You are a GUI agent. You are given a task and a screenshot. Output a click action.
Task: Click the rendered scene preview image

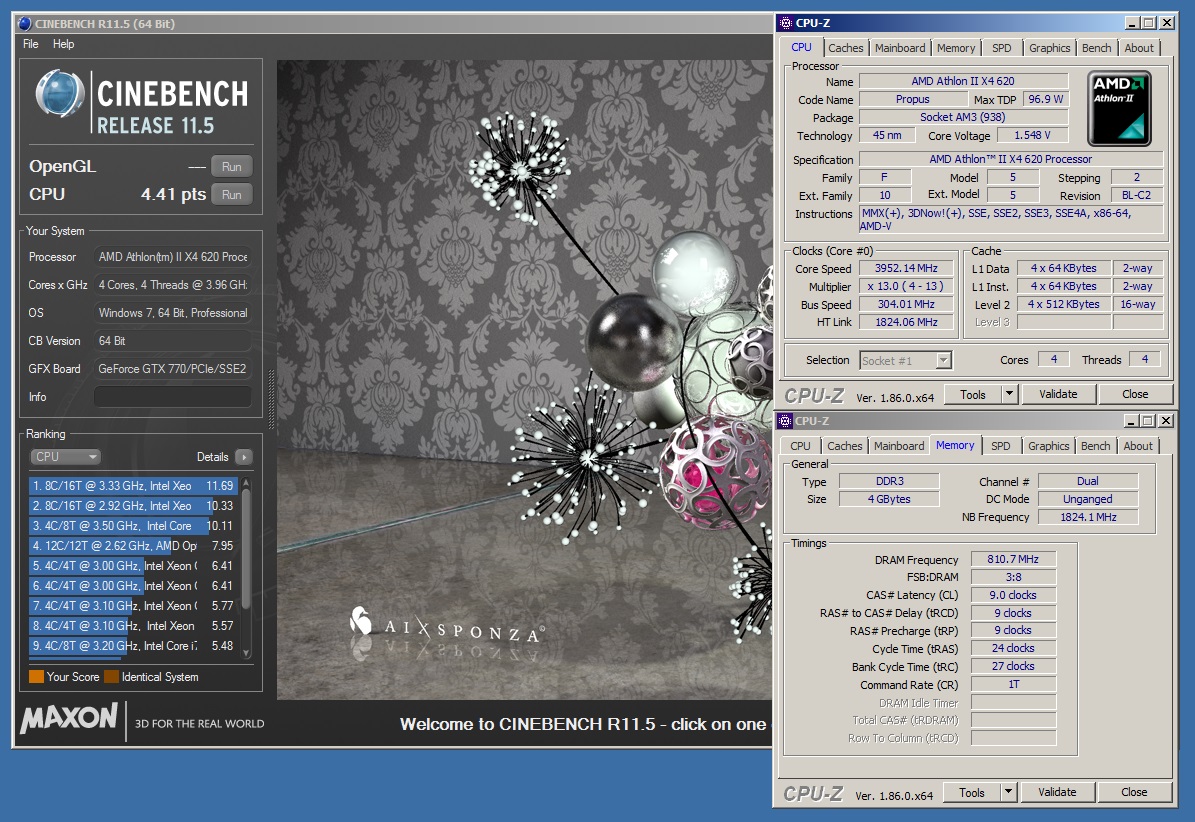click(x=524, y=379)
